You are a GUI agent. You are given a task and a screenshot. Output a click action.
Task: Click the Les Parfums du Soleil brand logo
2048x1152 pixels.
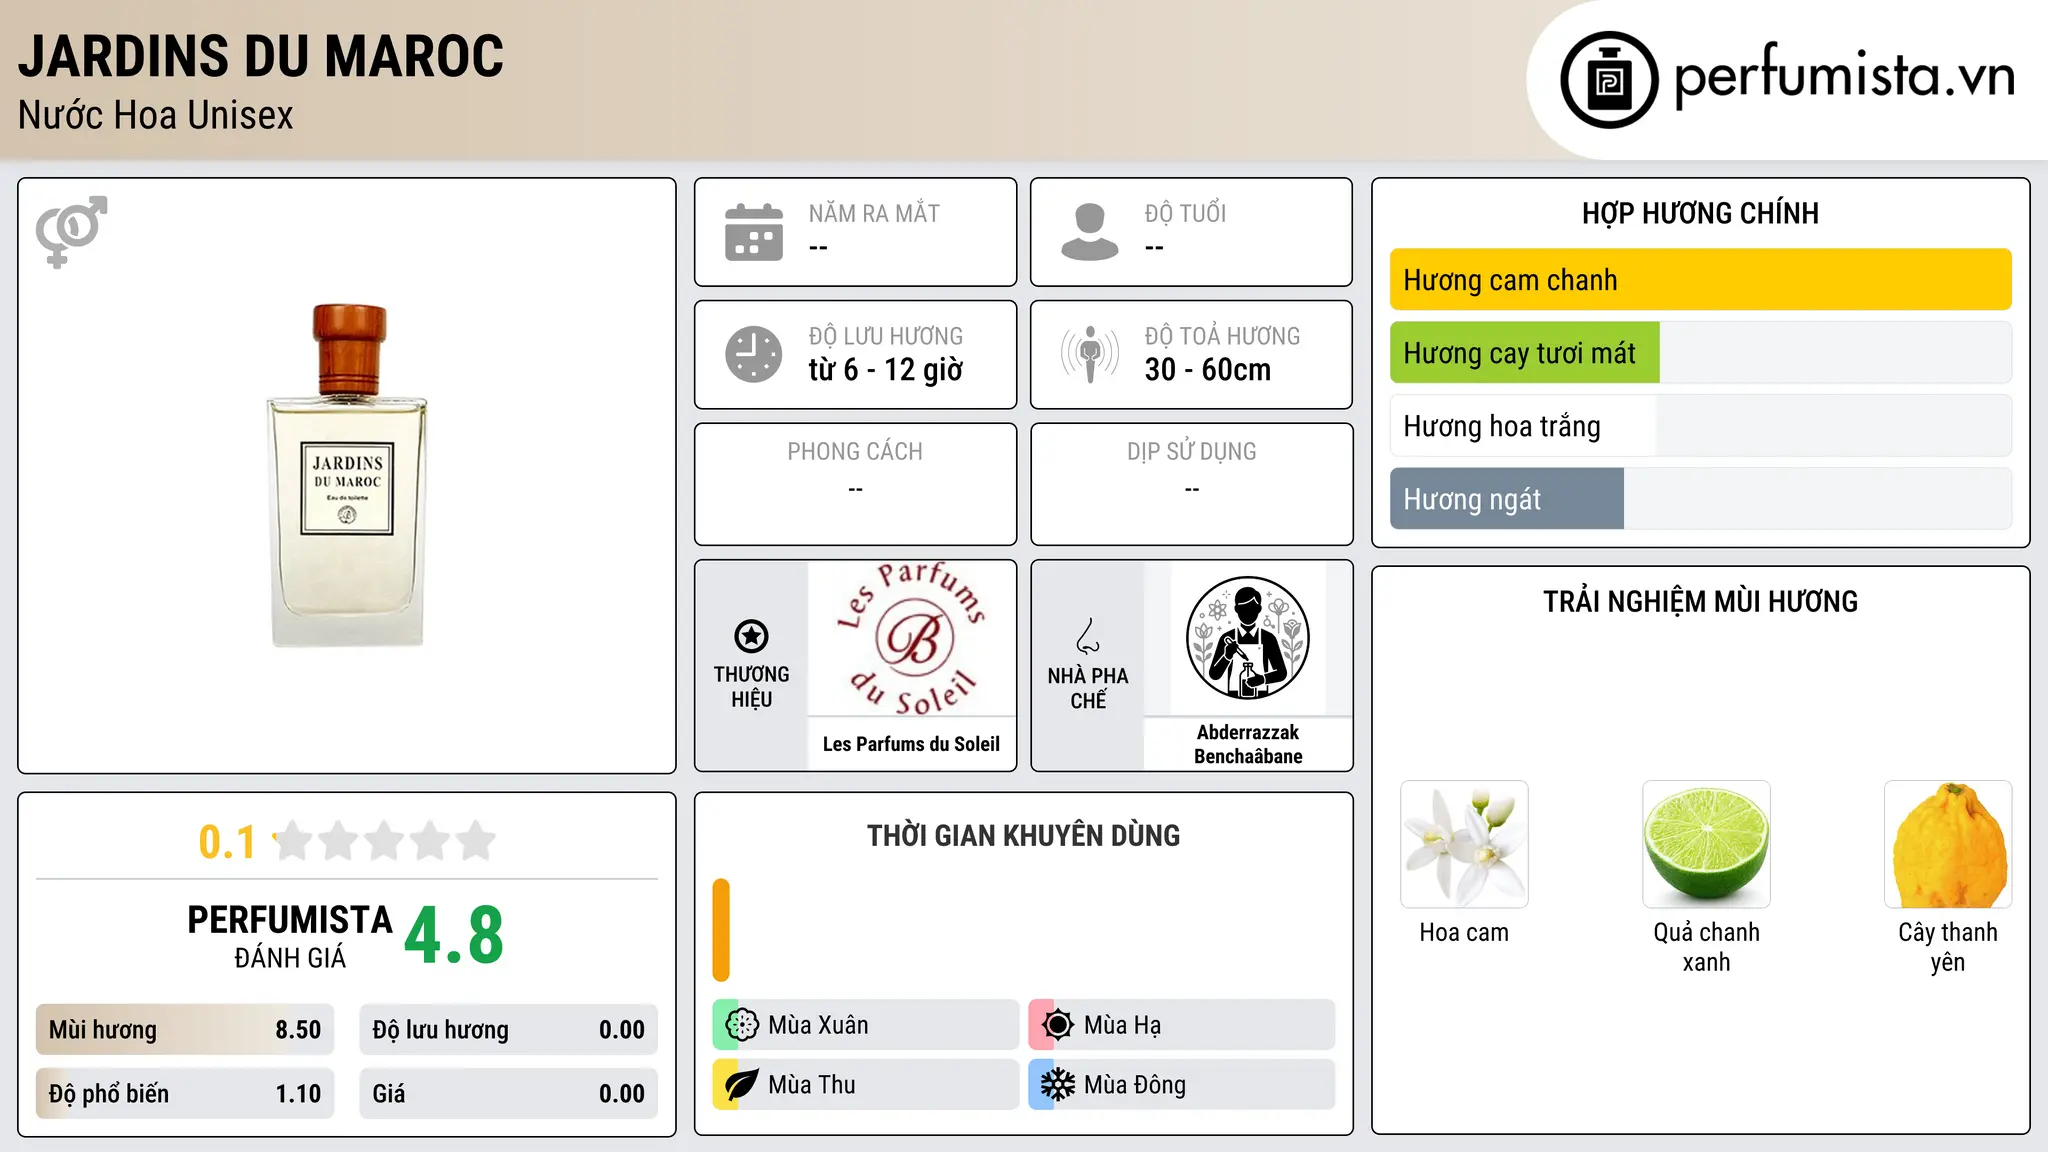coord(911,639)
